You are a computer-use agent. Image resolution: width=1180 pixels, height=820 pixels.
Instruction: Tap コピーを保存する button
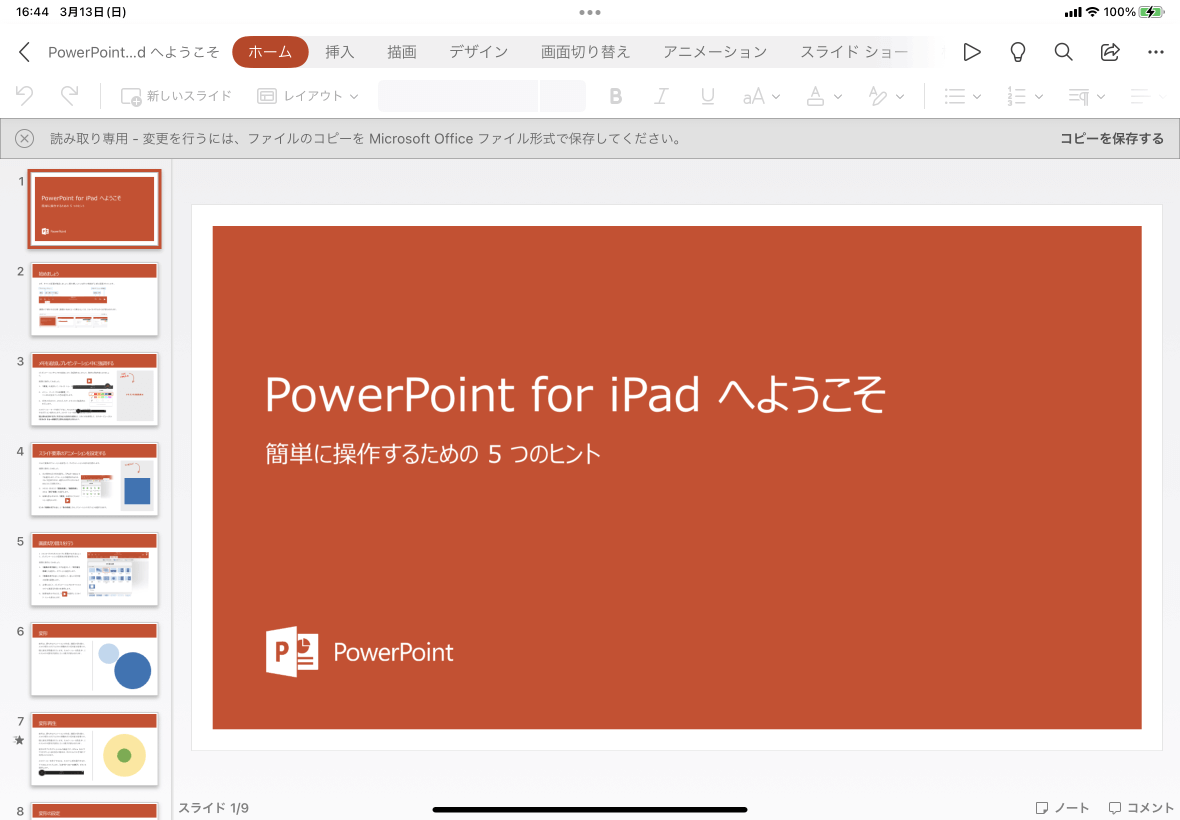(1112, 138)
